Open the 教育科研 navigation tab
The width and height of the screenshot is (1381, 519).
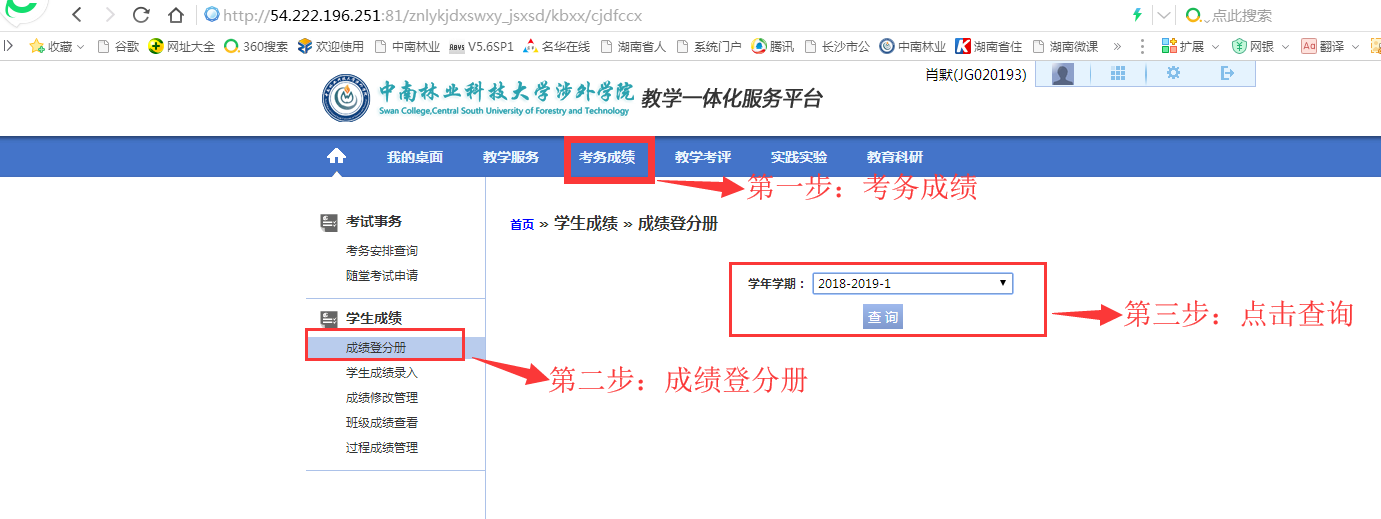tap(895, 157)
